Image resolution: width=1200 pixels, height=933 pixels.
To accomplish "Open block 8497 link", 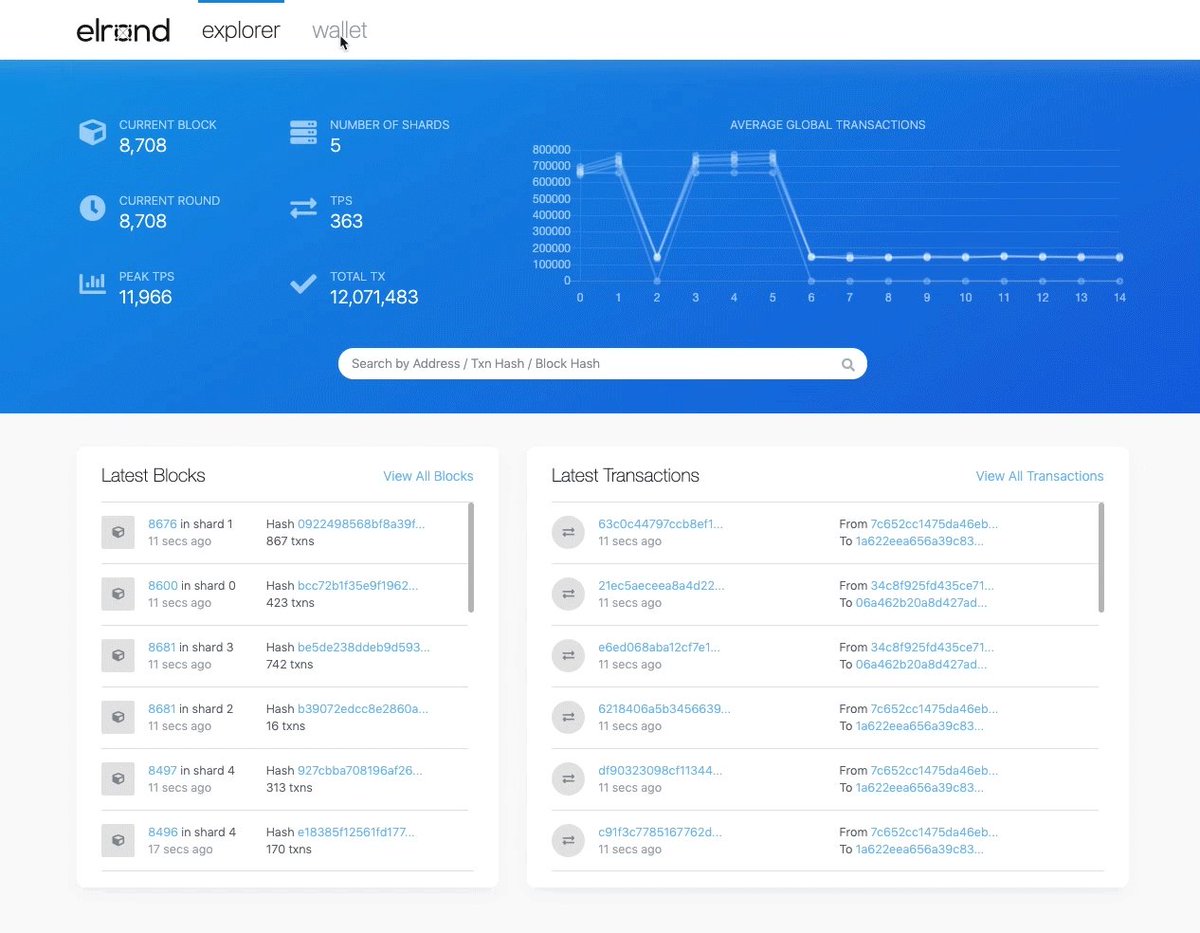I will coord(162,771).
